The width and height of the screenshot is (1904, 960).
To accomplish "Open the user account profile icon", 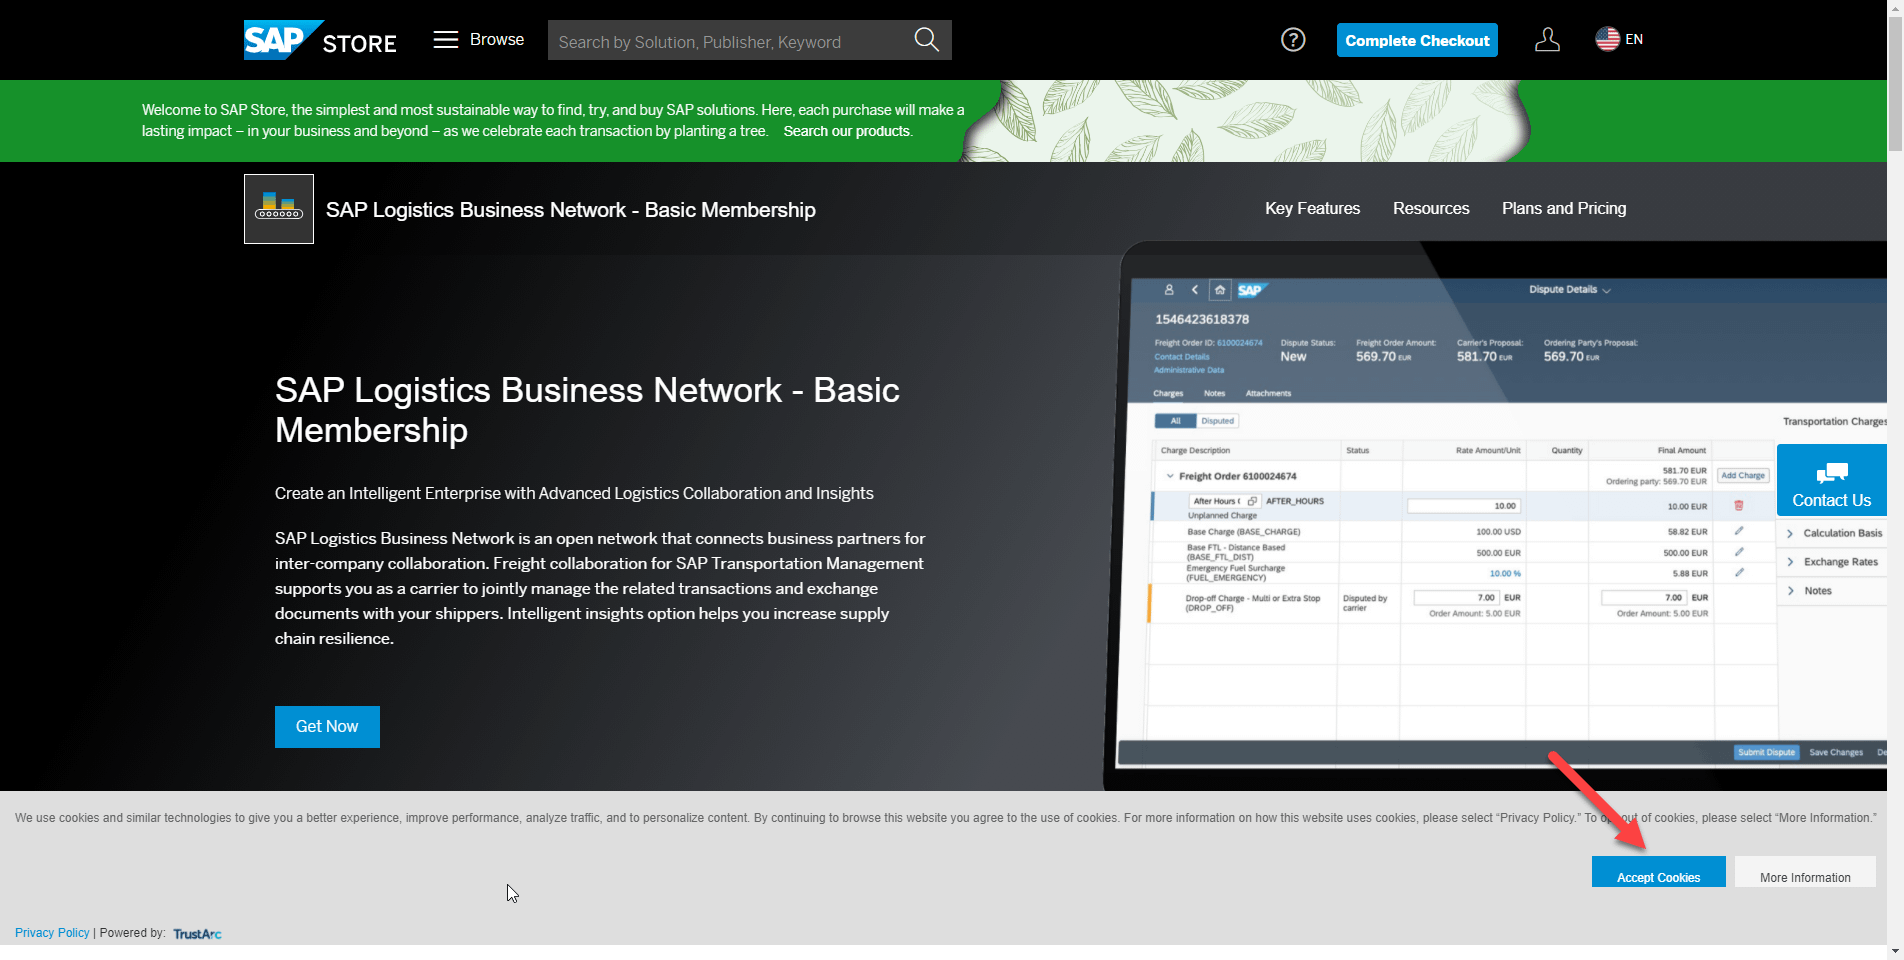I will click(x=1547, y=40).
